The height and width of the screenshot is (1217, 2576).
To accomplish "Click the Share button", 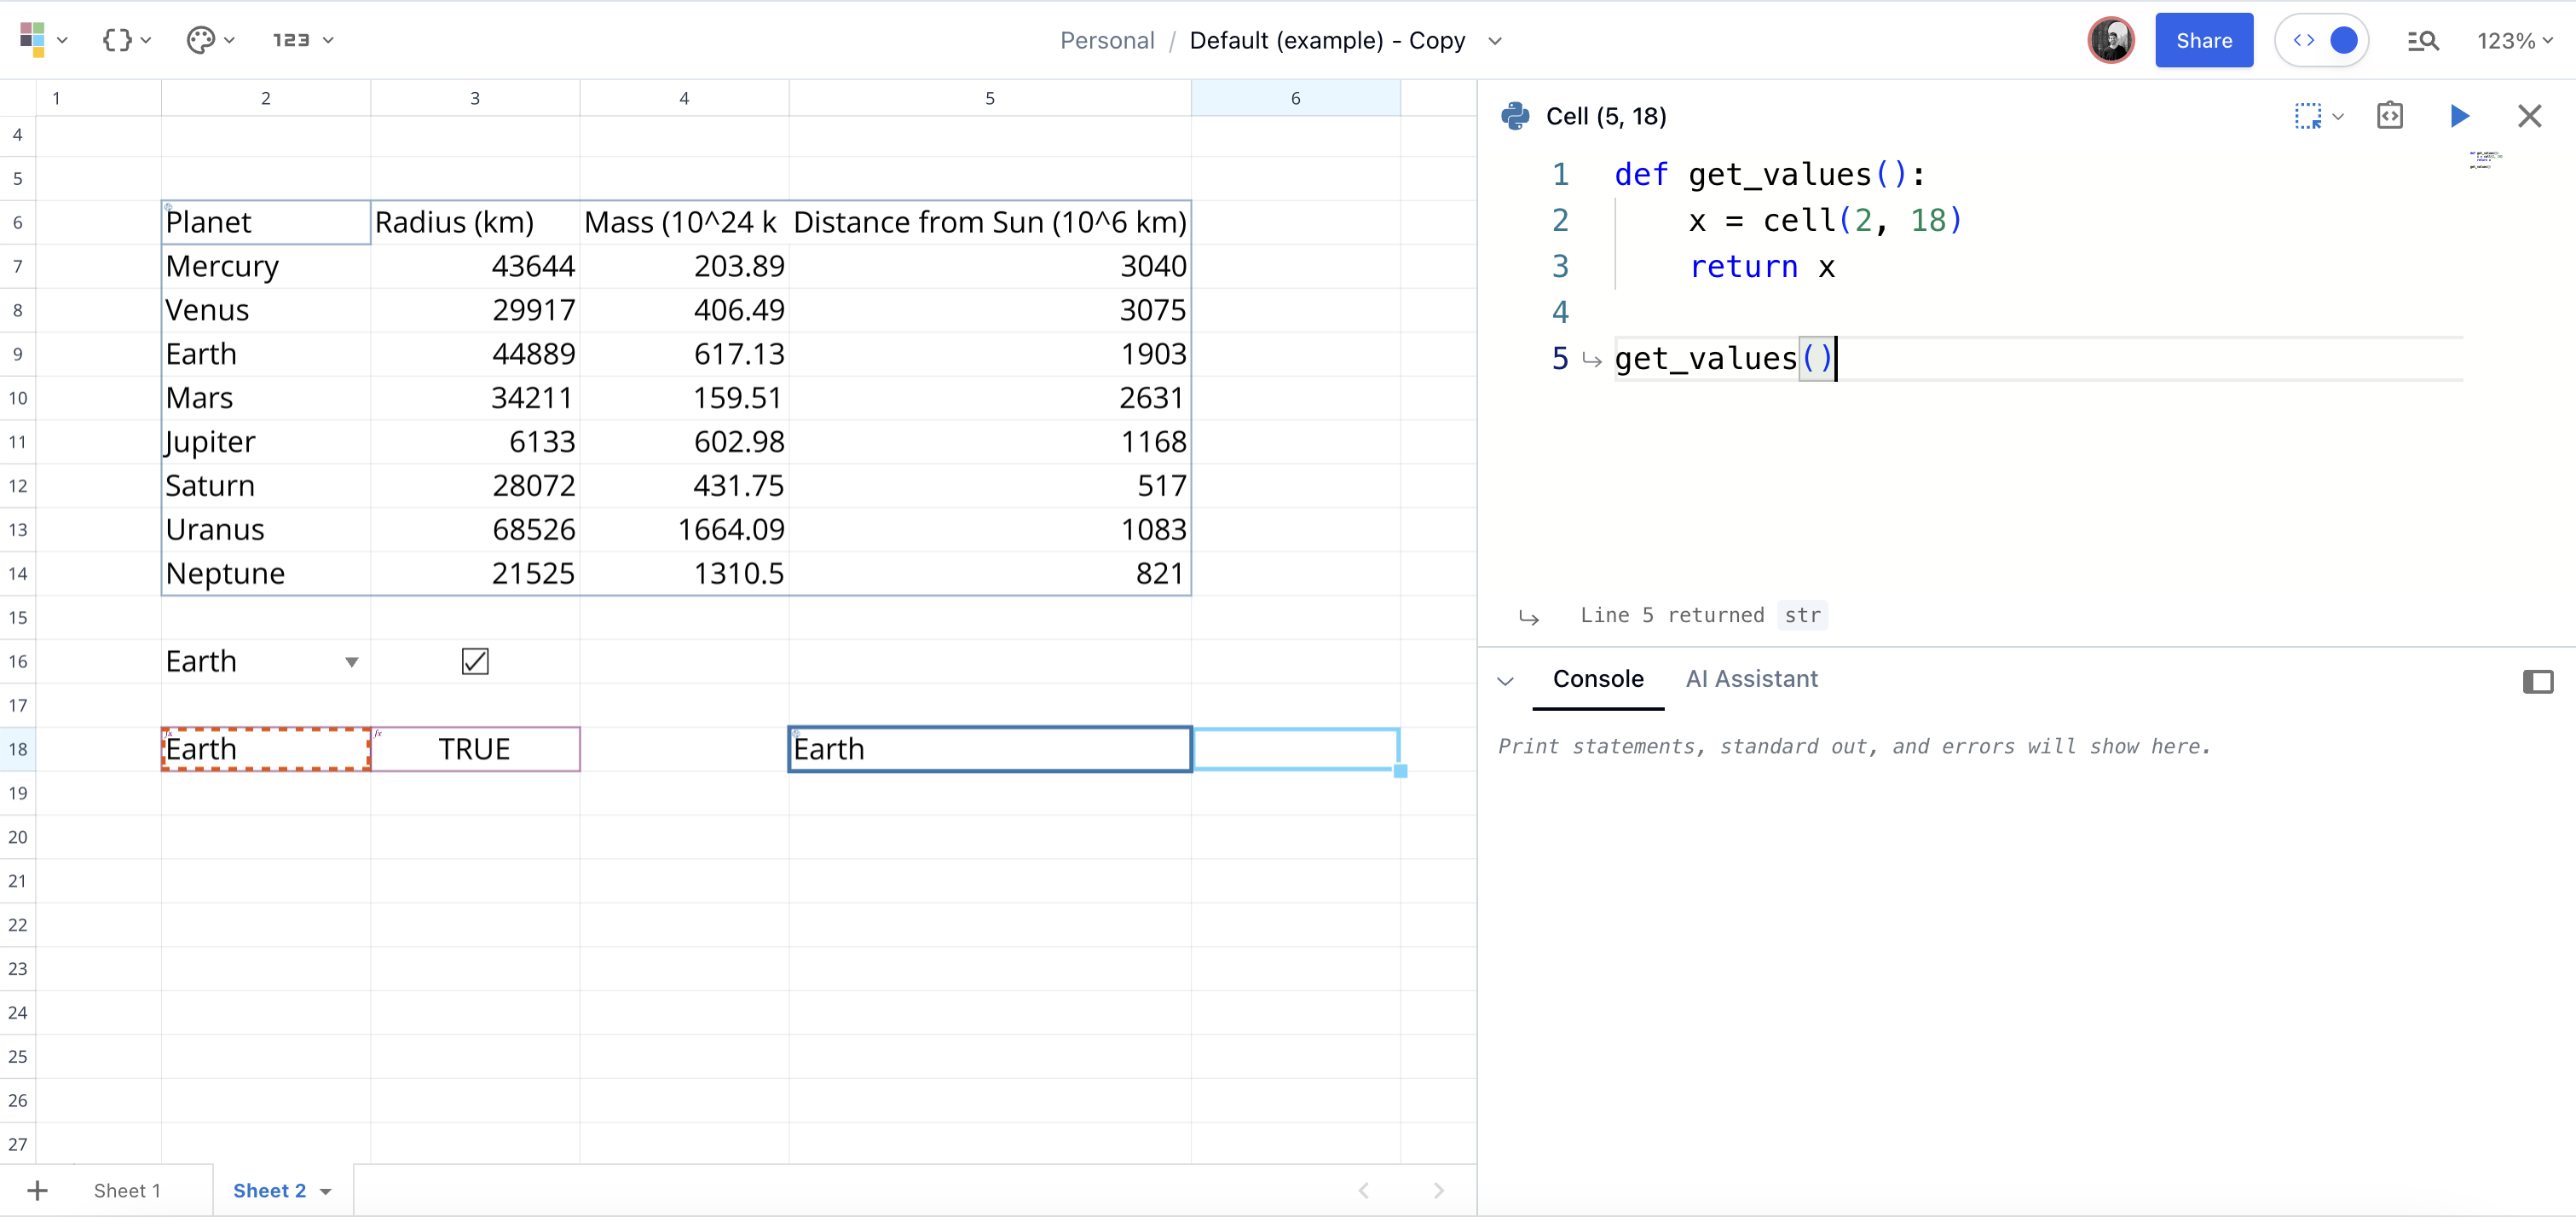I will [x=2203, y=40].
